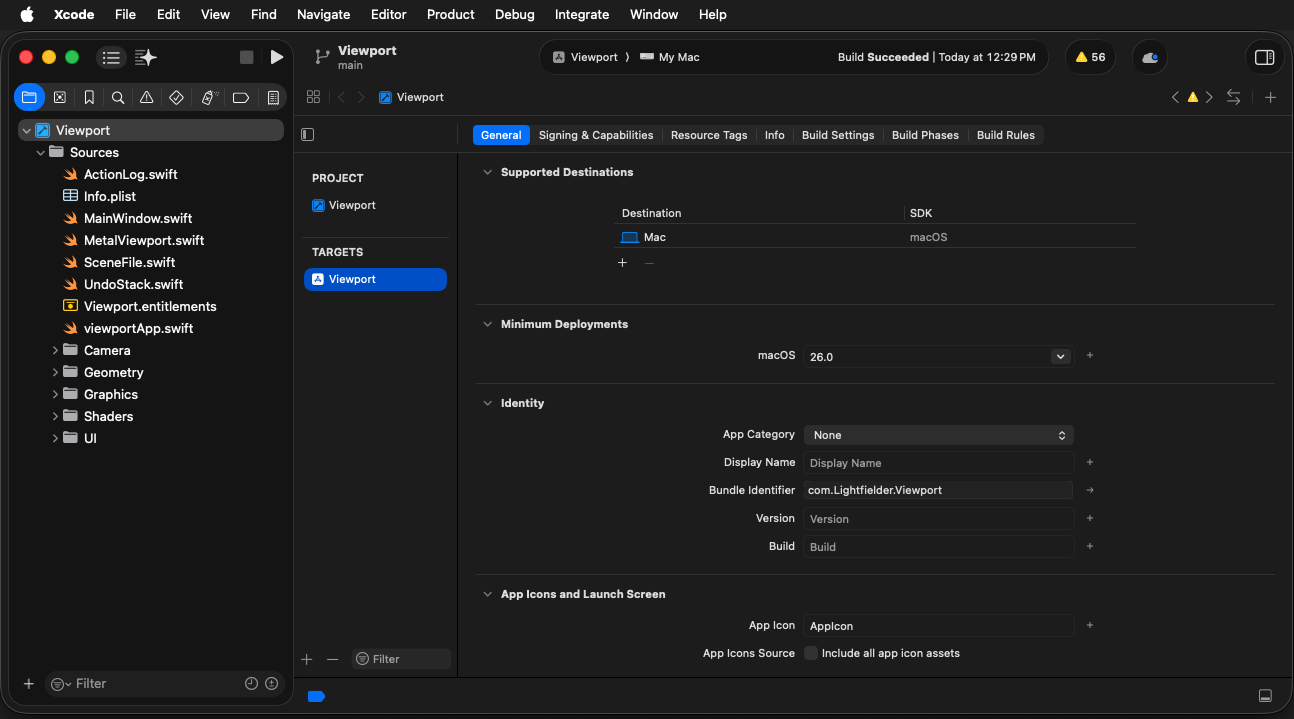Open the Build Settings tab
The height and width of the screenshot is (719, 1294).
[838, 135]
